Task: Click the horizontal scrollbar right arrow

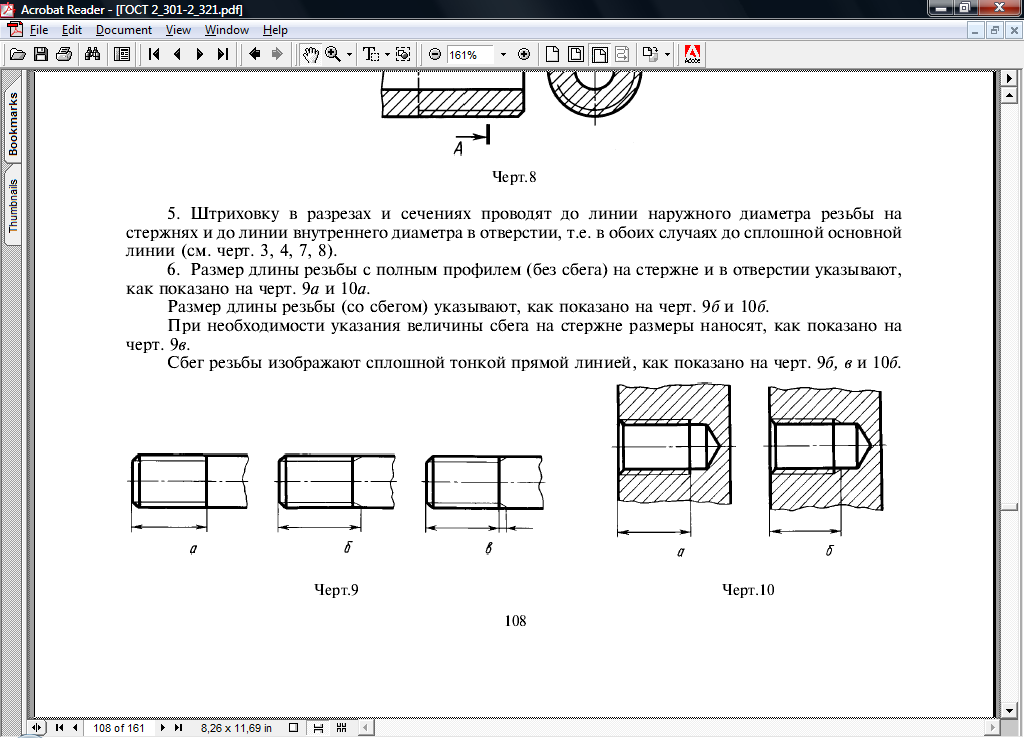Action: (x=993, y=728)
